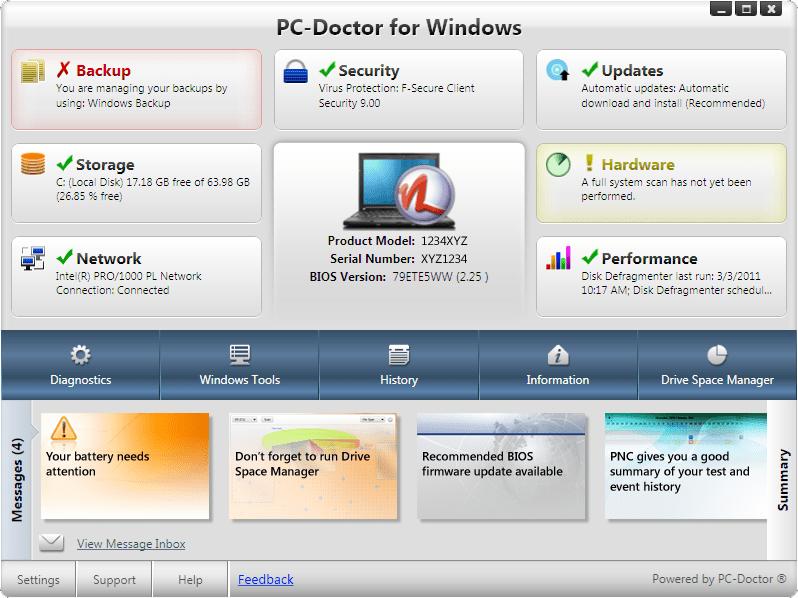Follow the Feedback link
Image resolution: width=798 pixels, height=598 pixels.
265,579
